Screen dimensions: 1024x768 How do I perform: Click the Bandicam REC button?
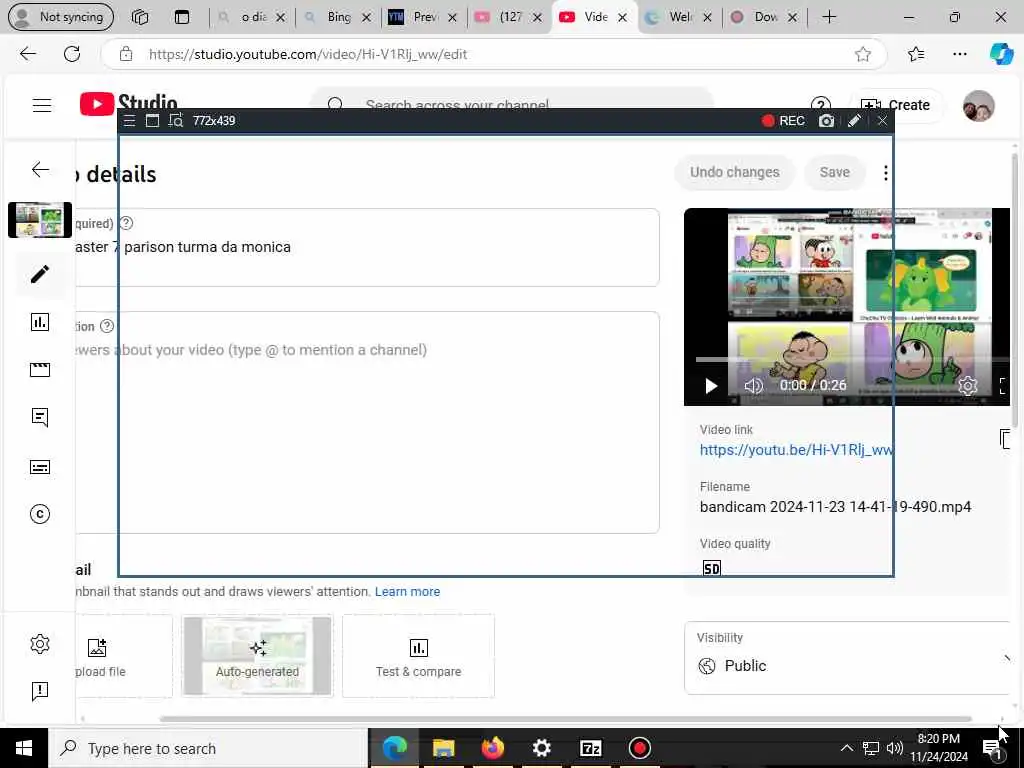(x=783, y=121)
